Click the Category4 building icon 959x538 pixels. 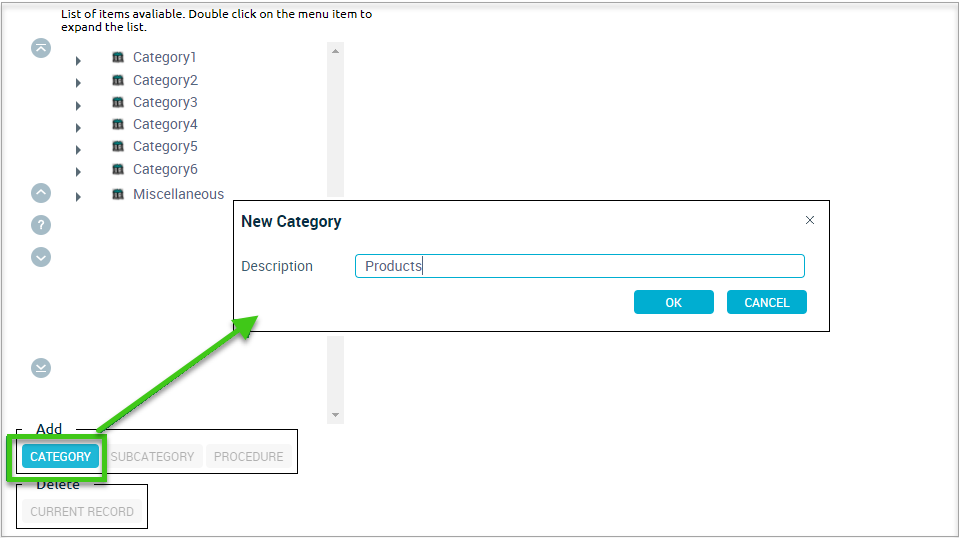(x=118, y=124)
